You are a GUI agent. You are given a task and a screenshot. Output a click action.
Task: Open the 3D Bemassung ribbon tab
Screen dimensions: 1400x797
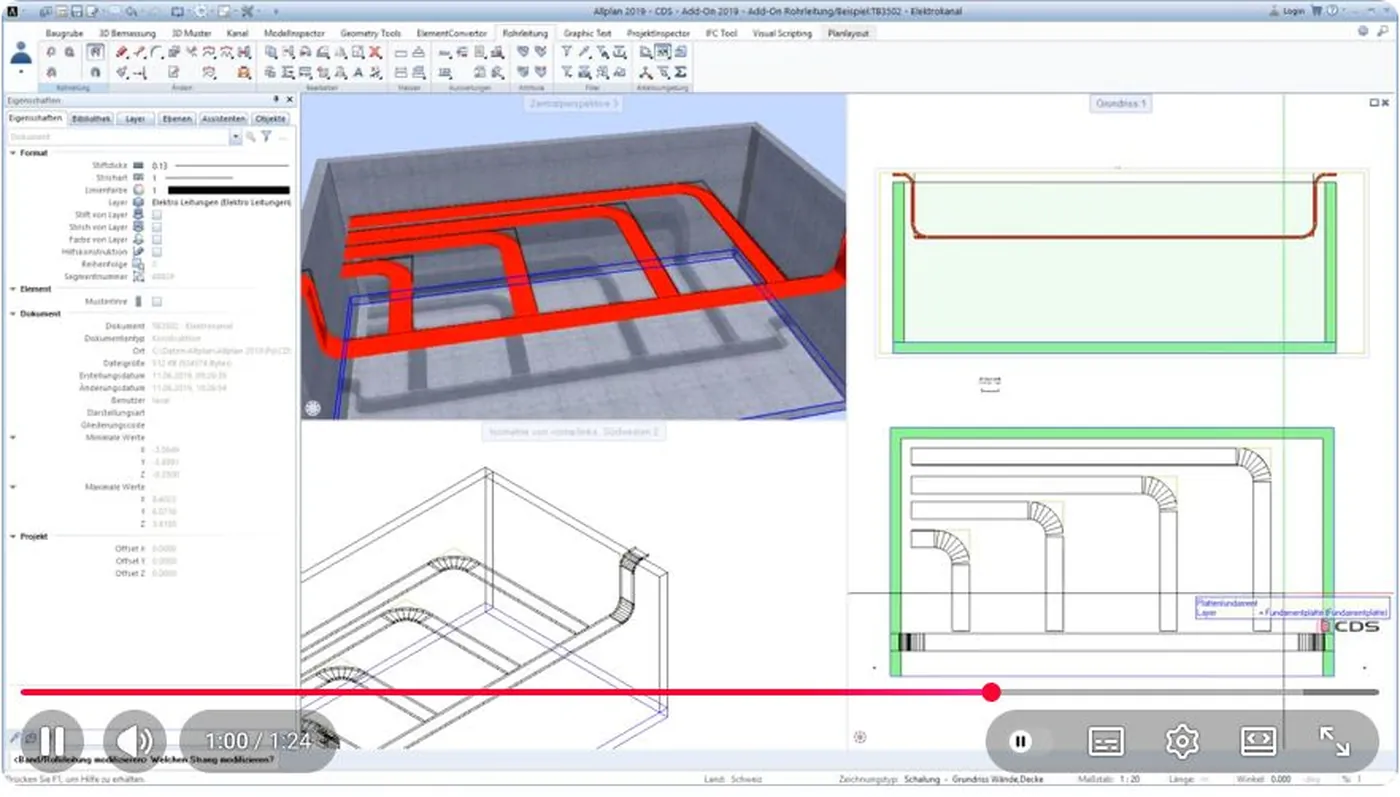pyautogui.click(x=127, y=33)
